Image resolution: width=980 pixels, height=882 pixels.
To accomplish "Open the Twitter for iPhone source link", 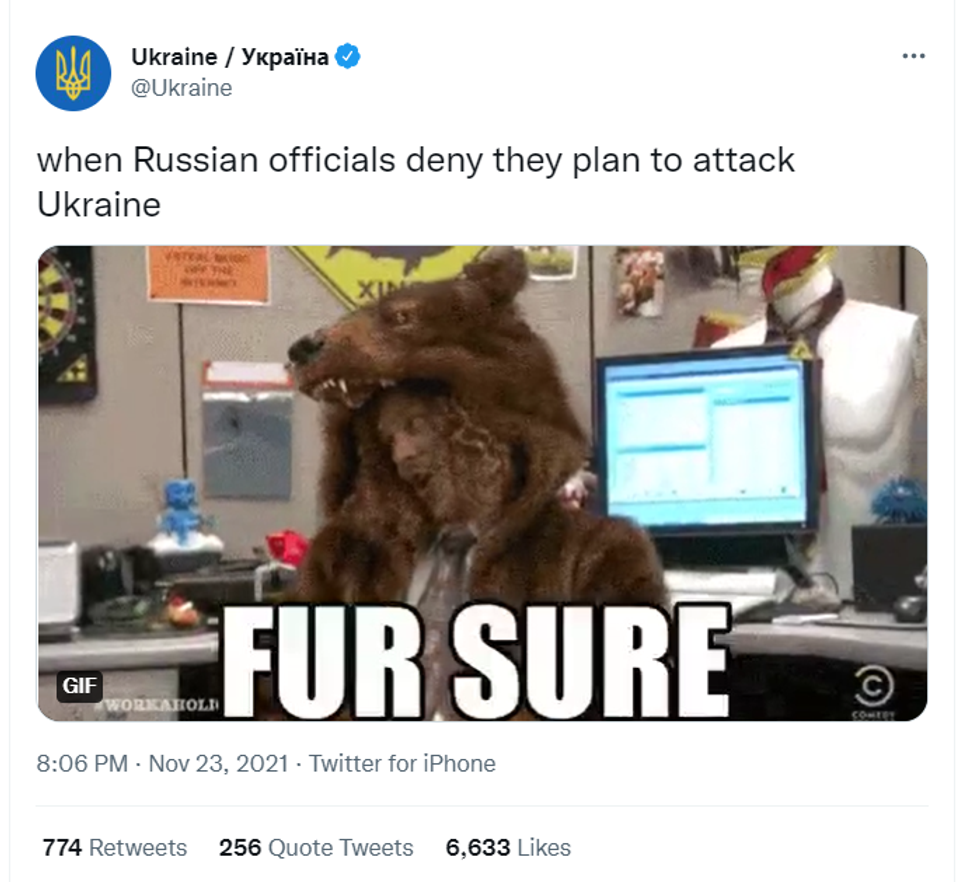I will (x=402, y=763).
